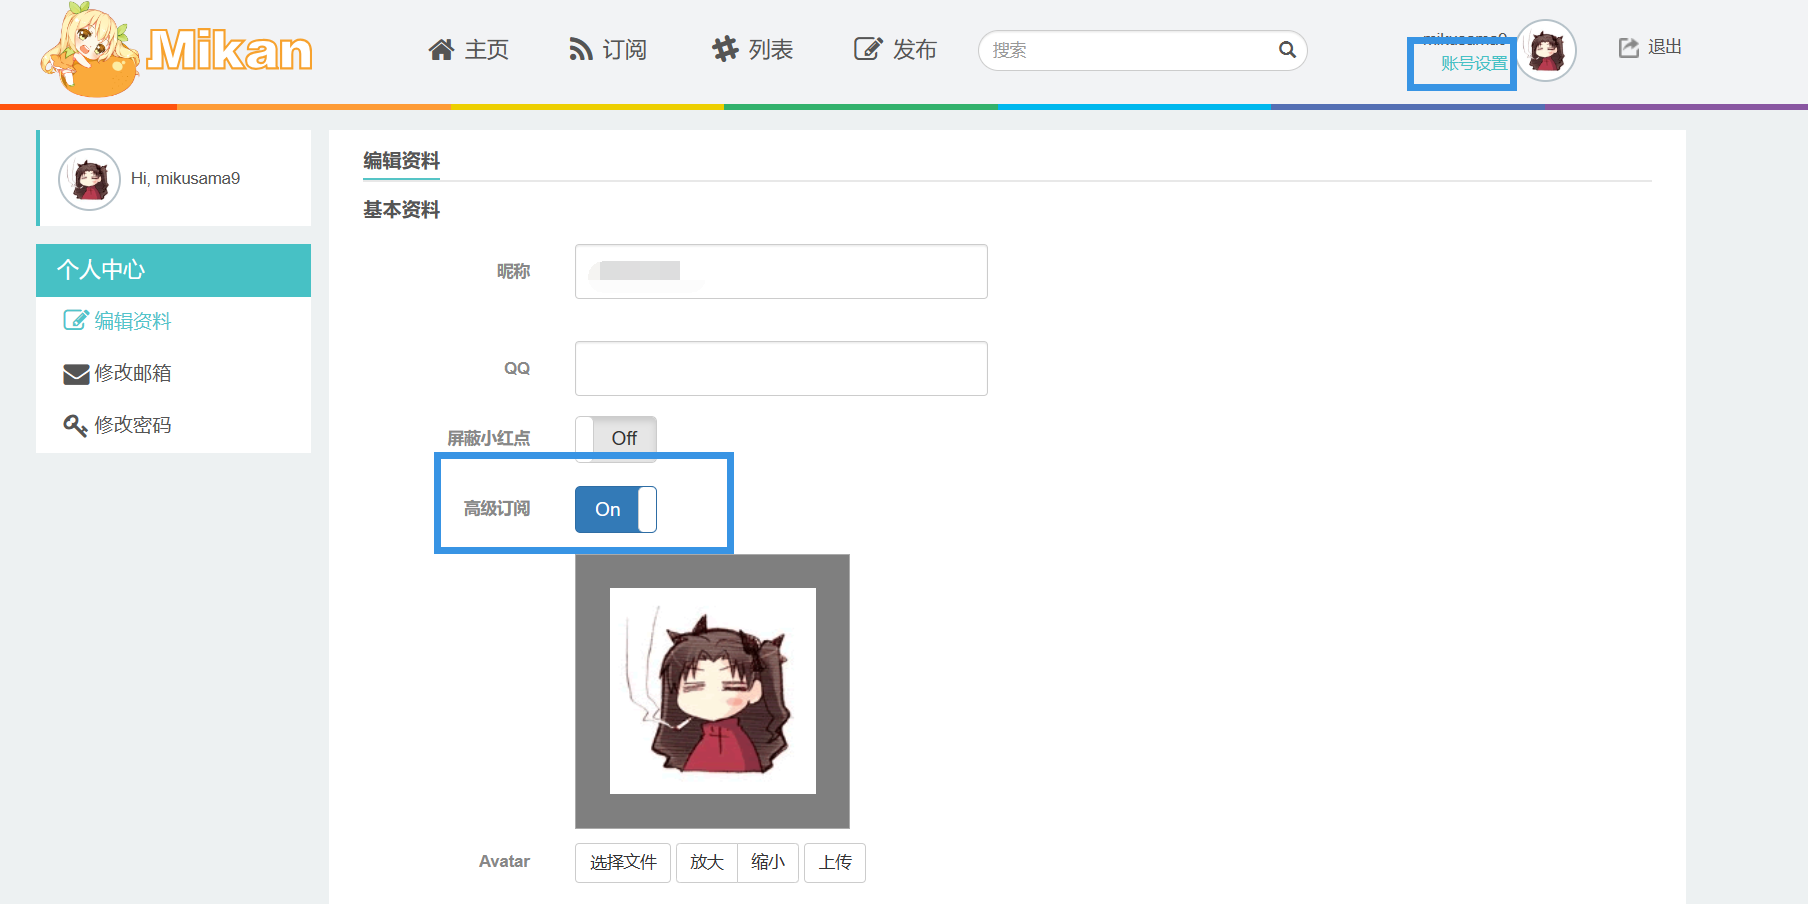The image size is (1808, 904).
Task: Click the puzzle-piece 列表 icon
Action: pos(725,49)
